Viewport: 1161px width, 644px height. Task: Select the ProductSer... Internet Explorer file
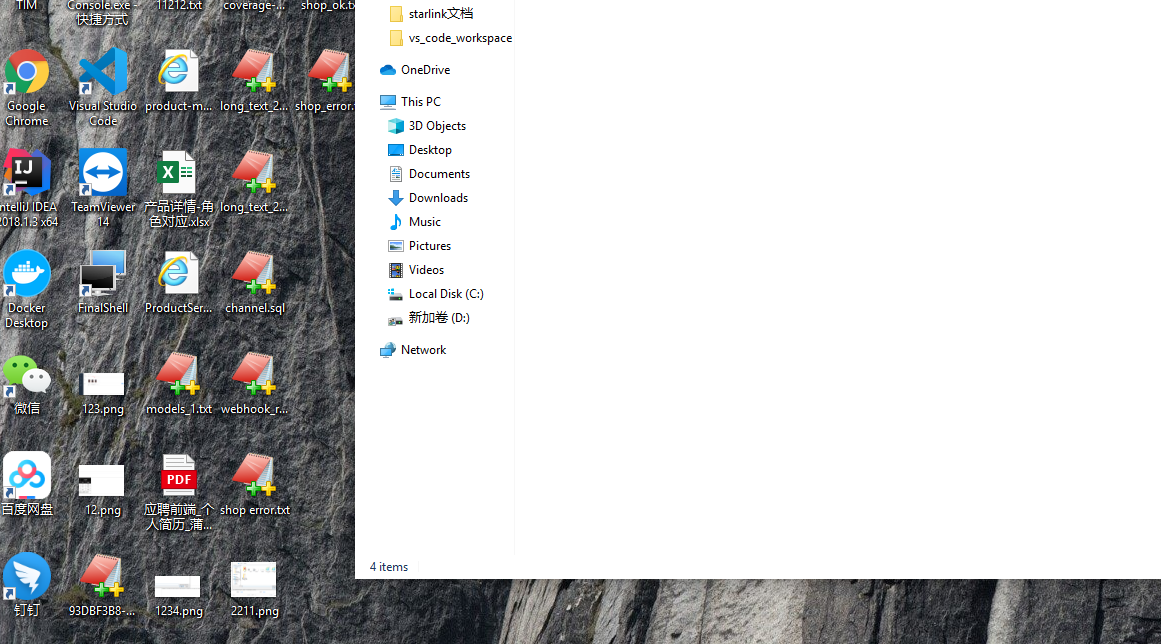click(x=178, y=282)
